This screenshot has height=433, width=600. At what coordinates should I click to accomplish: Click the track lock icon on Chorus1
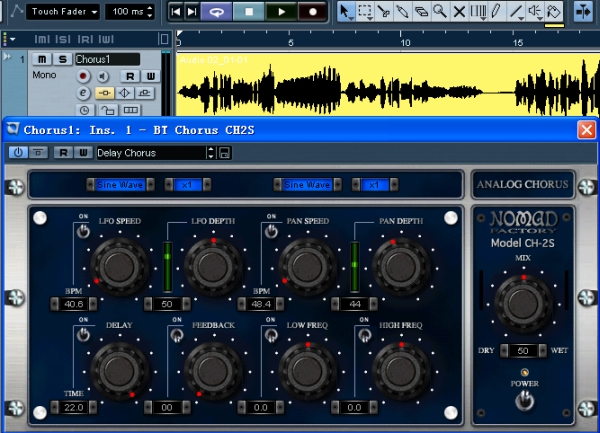pos(108,111)
